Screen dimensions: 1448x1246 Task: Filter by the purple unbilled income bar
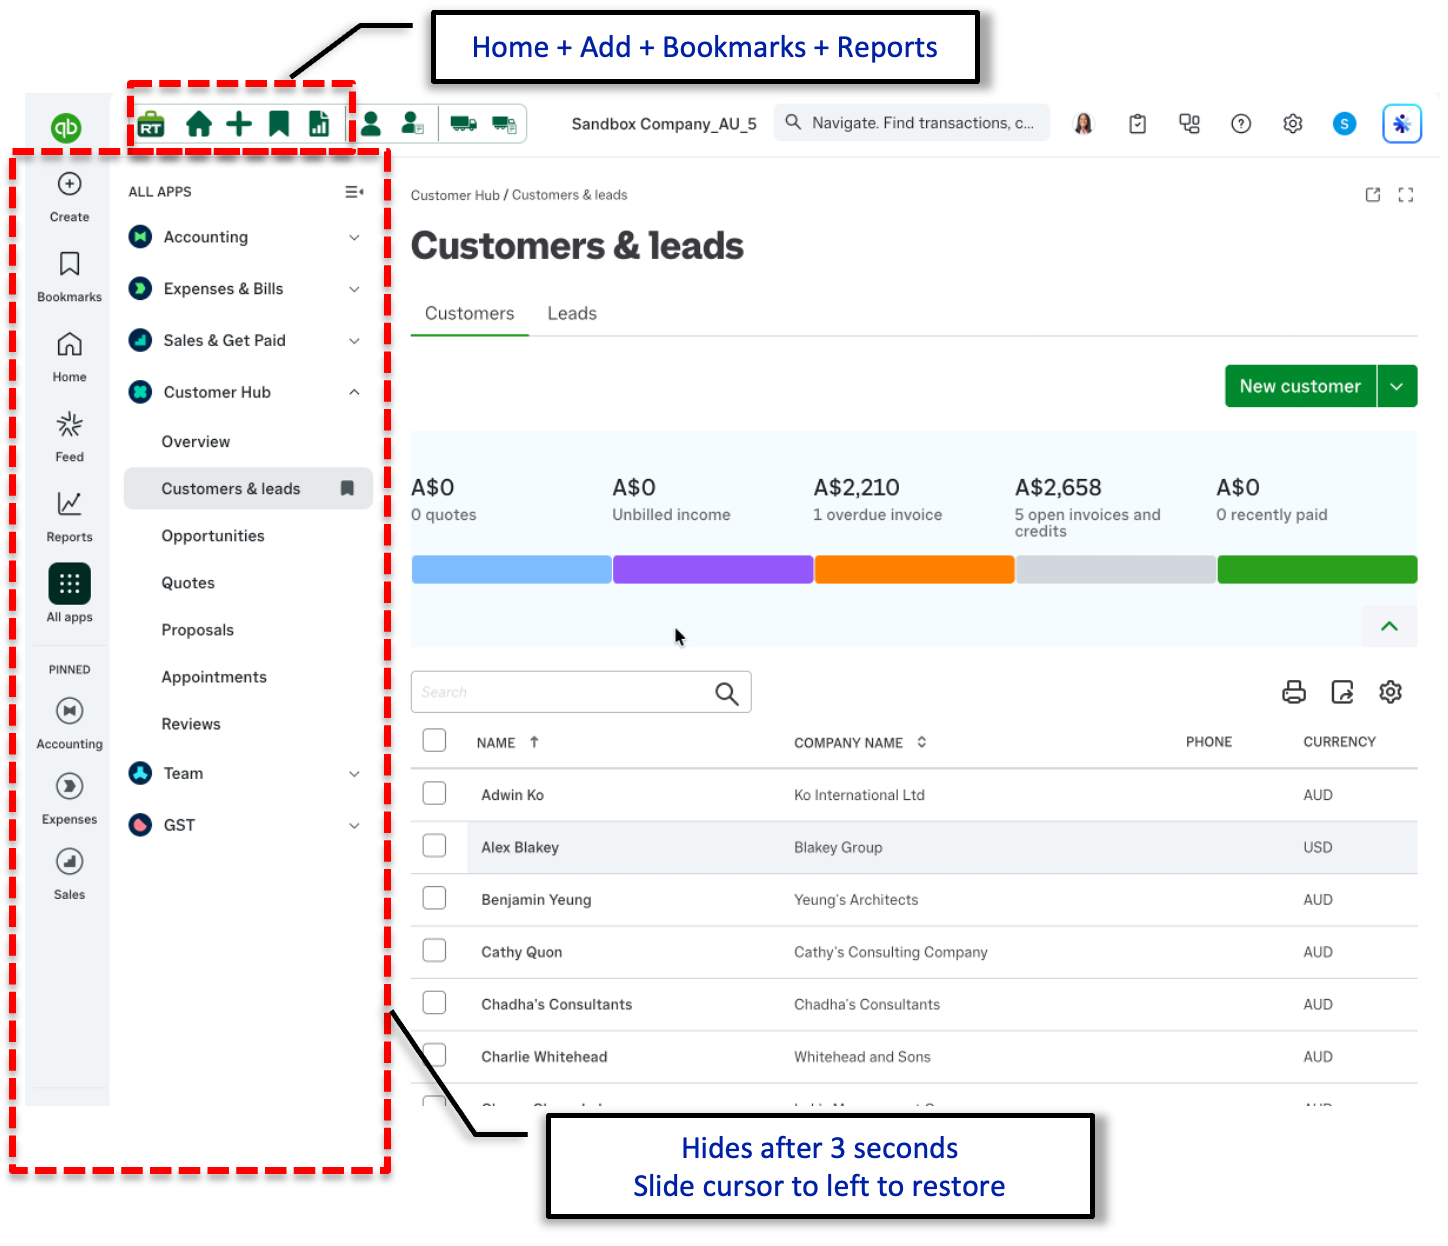tap(712, 569)
